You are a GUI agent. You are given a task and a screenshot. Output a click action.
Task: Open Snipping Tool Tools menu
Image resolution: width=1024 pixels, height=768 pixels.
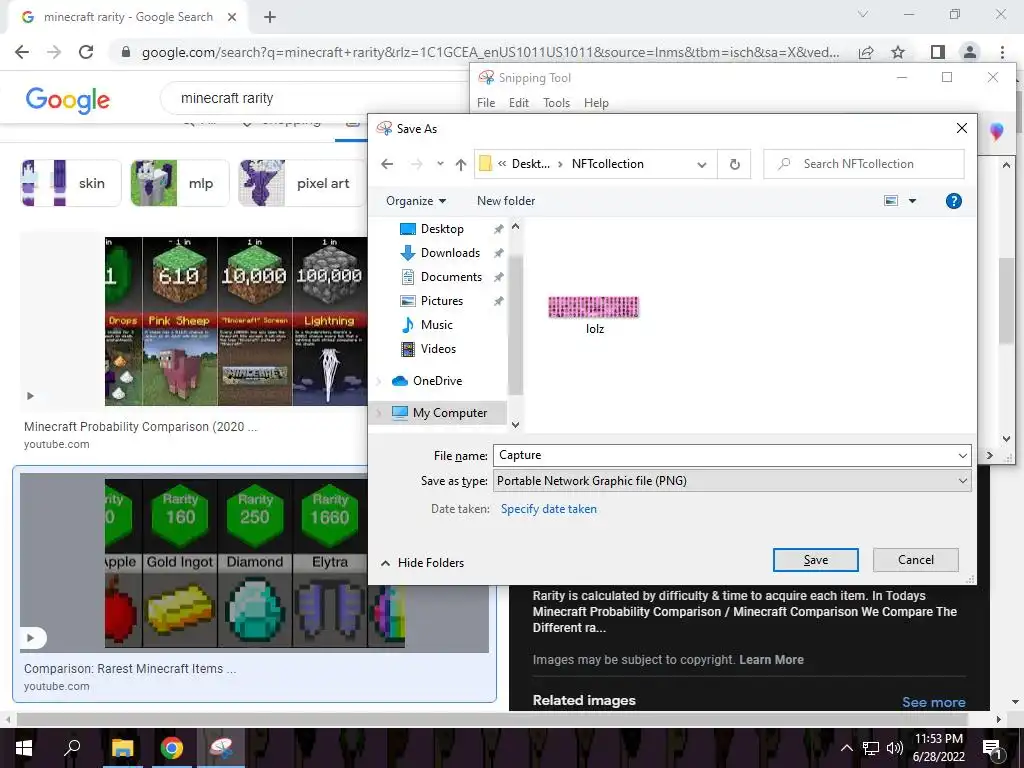[x=556, y=103]
